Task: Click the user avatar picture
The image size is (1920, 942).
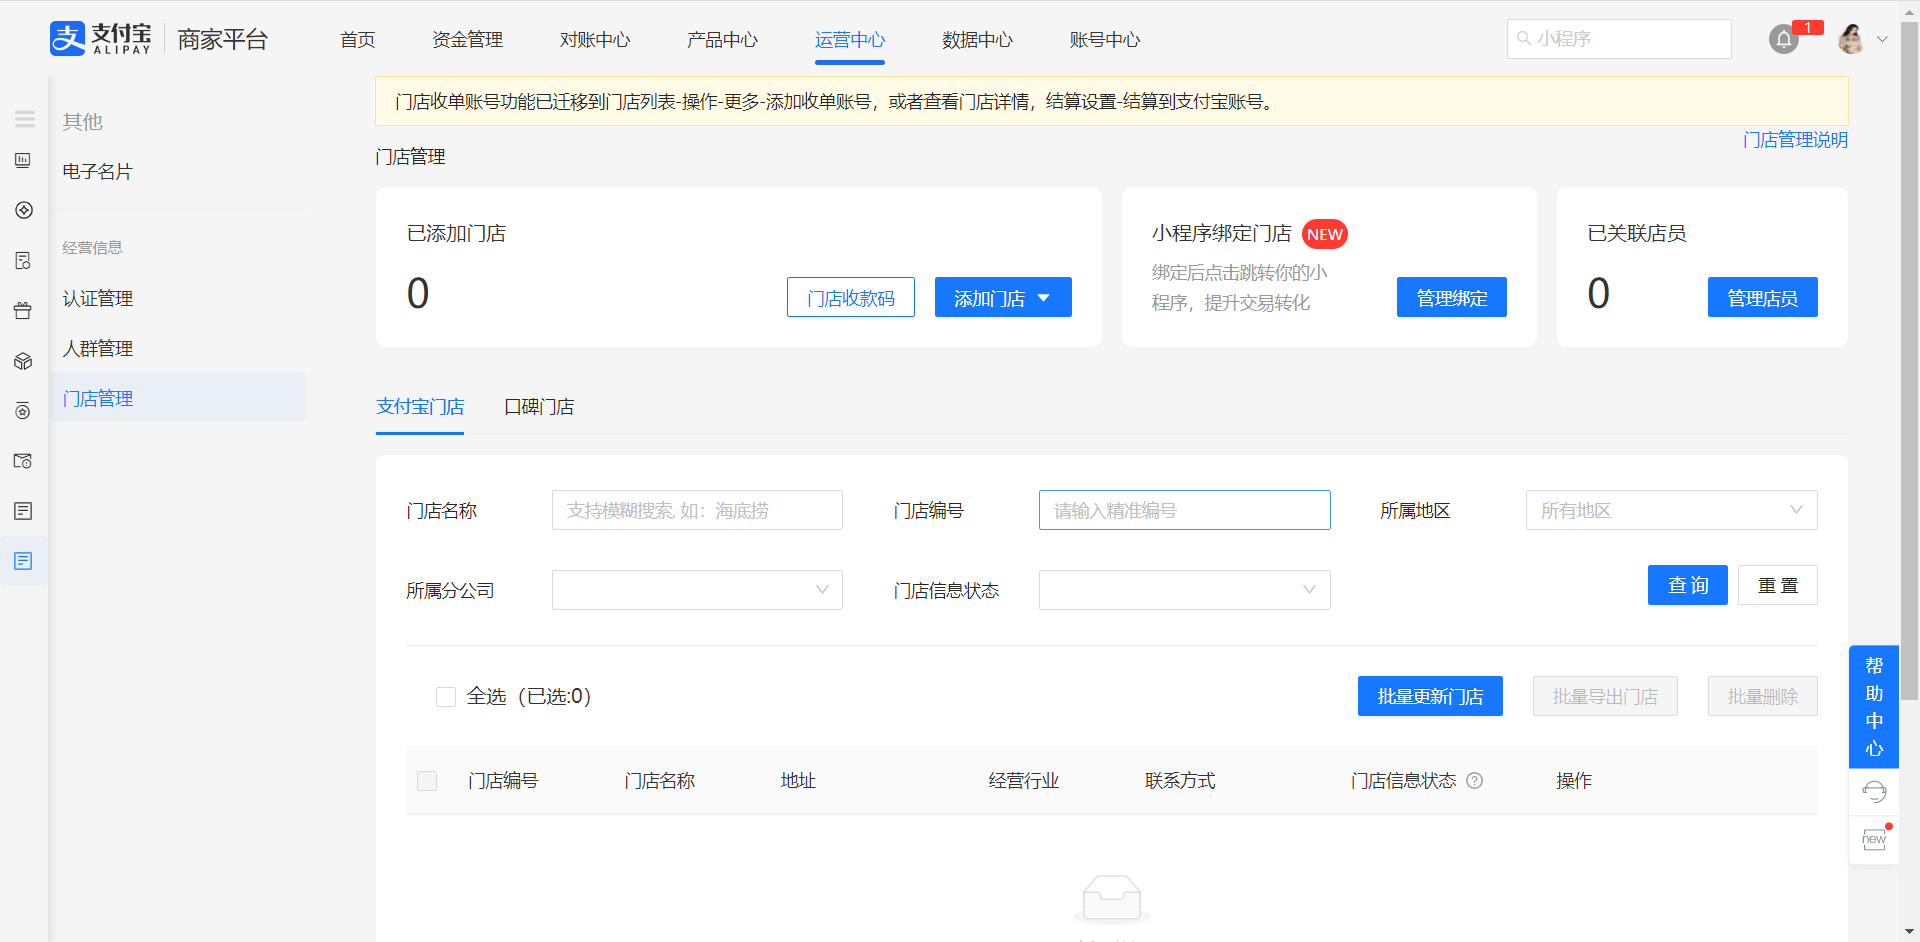Action: click(x=1851, y=39)
